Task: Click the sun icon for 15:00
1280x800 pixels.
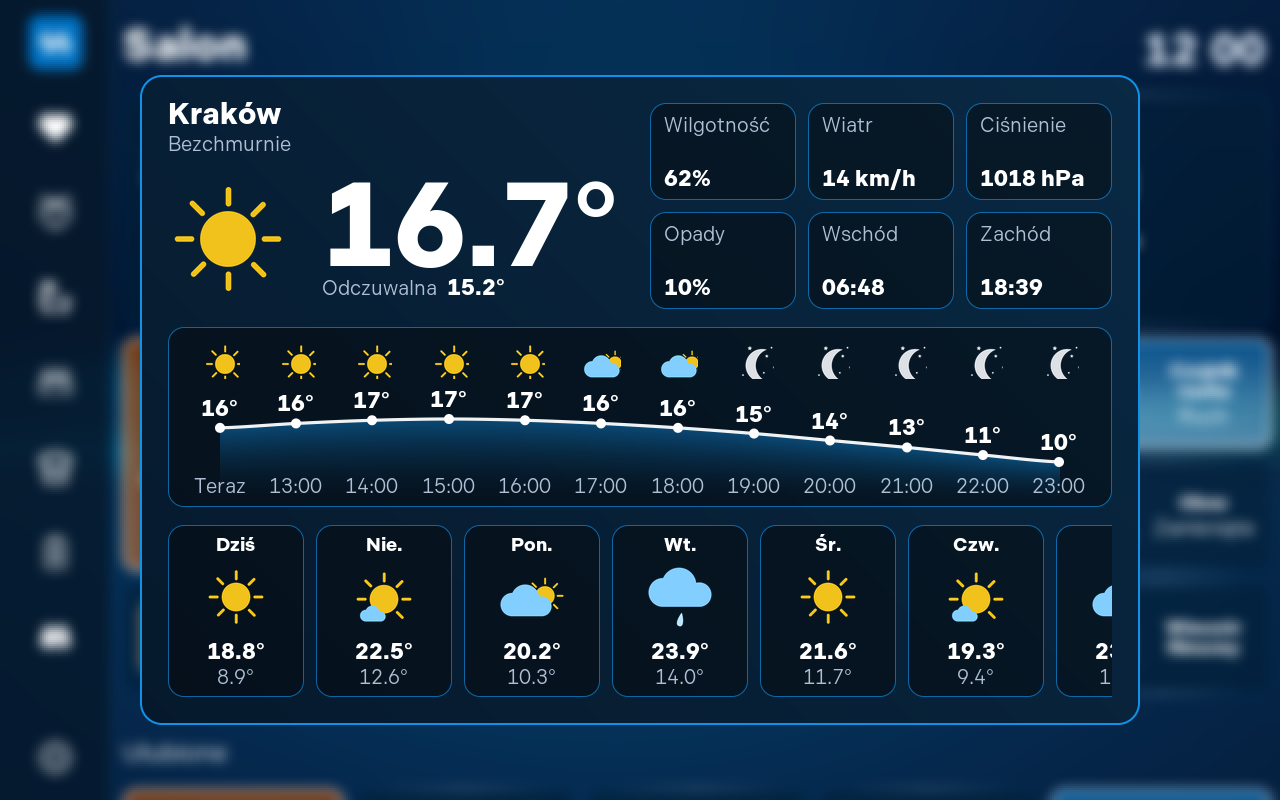Action: coord(453,363)
